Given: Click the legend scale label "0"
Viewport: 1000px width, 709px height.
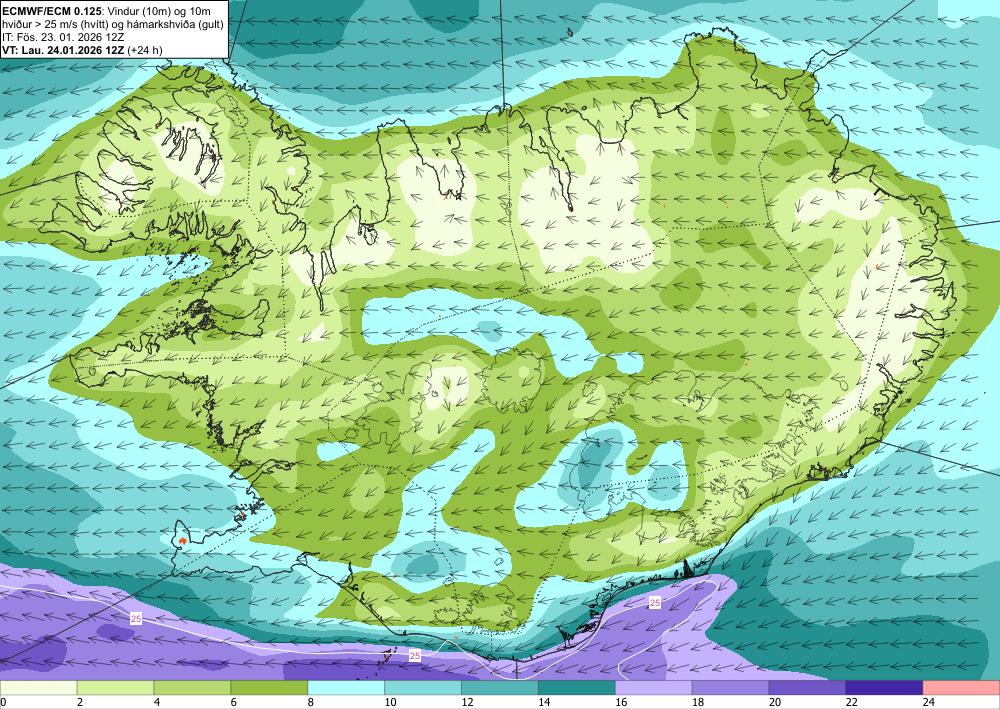Looking at the screenshot, I should 3,703.
